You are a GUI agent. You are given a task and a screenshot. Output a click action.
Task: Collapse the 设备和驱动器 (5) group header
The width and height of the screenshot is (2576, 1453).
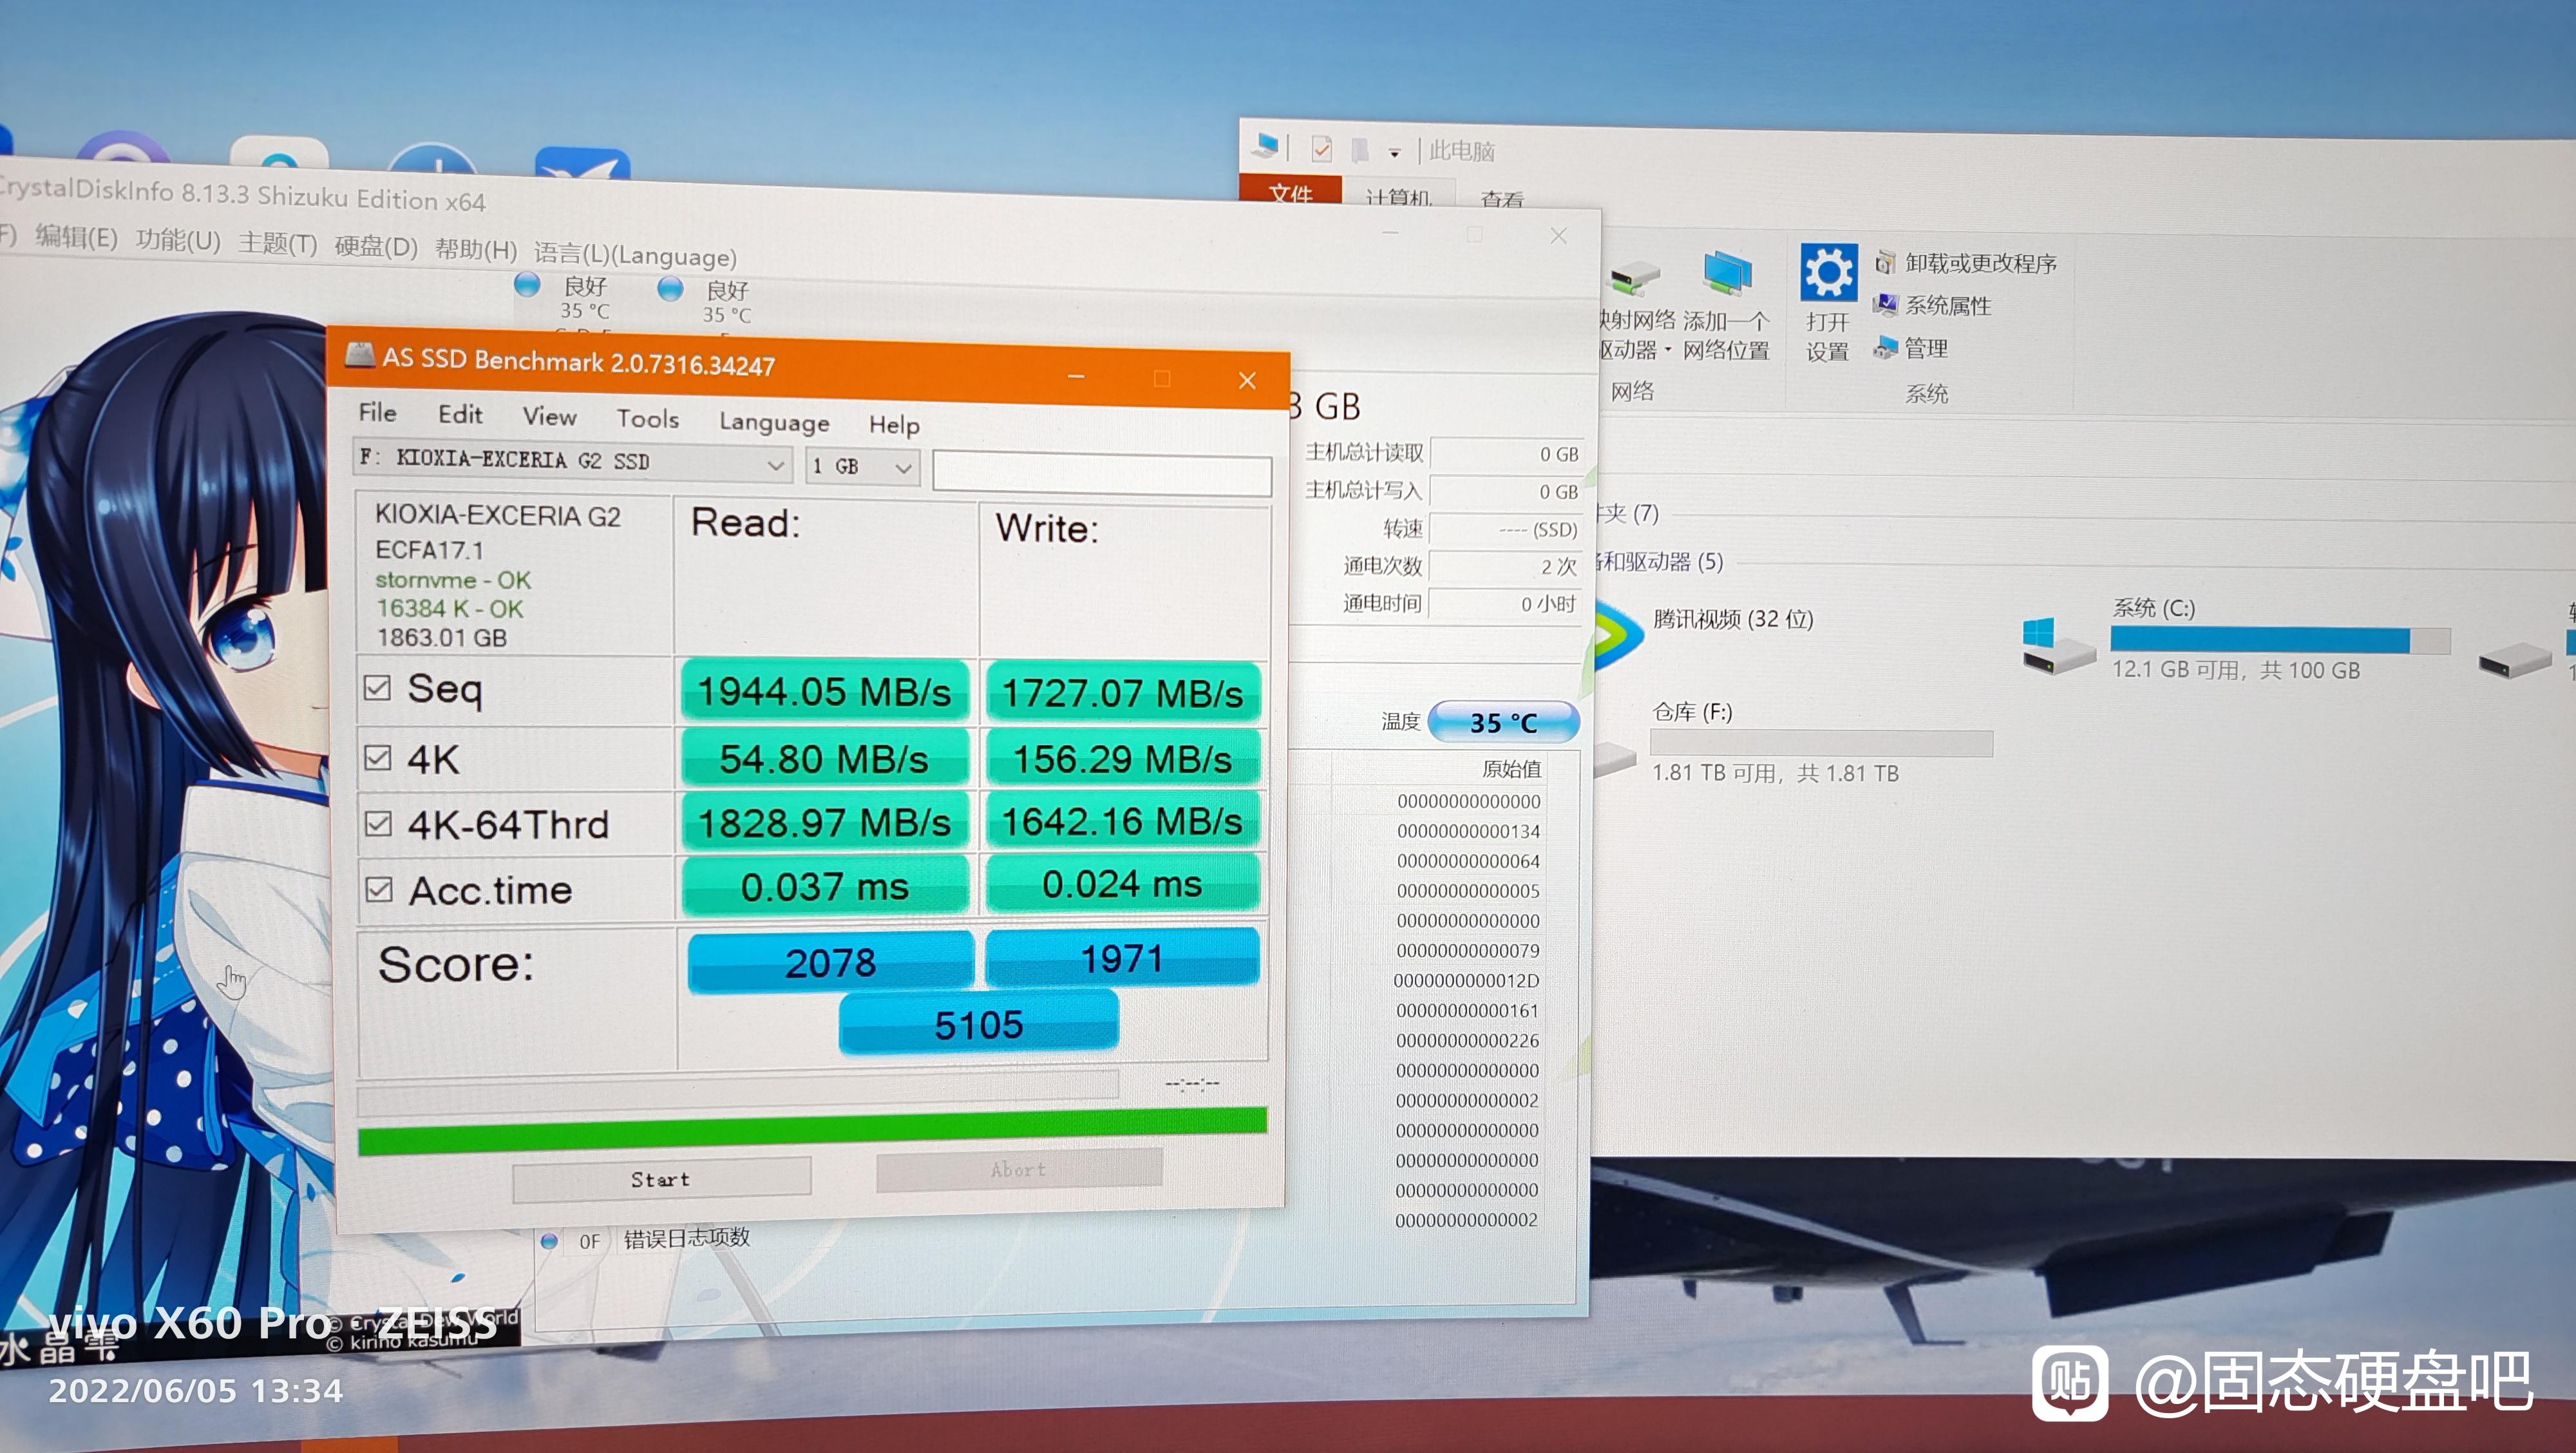pyautogui.click(x=1661, y=562)
